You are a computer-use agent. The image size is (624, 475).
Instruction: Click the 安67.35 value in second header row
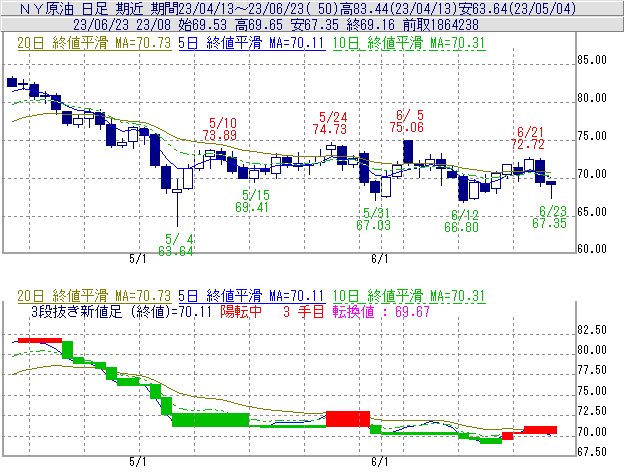pyautogui.click(x=315, y=25)
